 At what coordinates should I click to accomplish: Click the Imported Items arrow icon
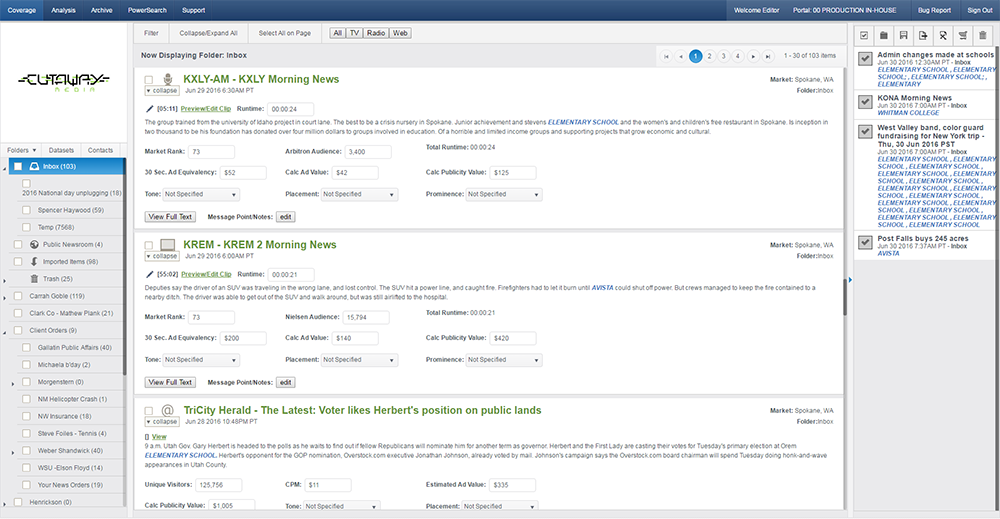pos(34,261)
